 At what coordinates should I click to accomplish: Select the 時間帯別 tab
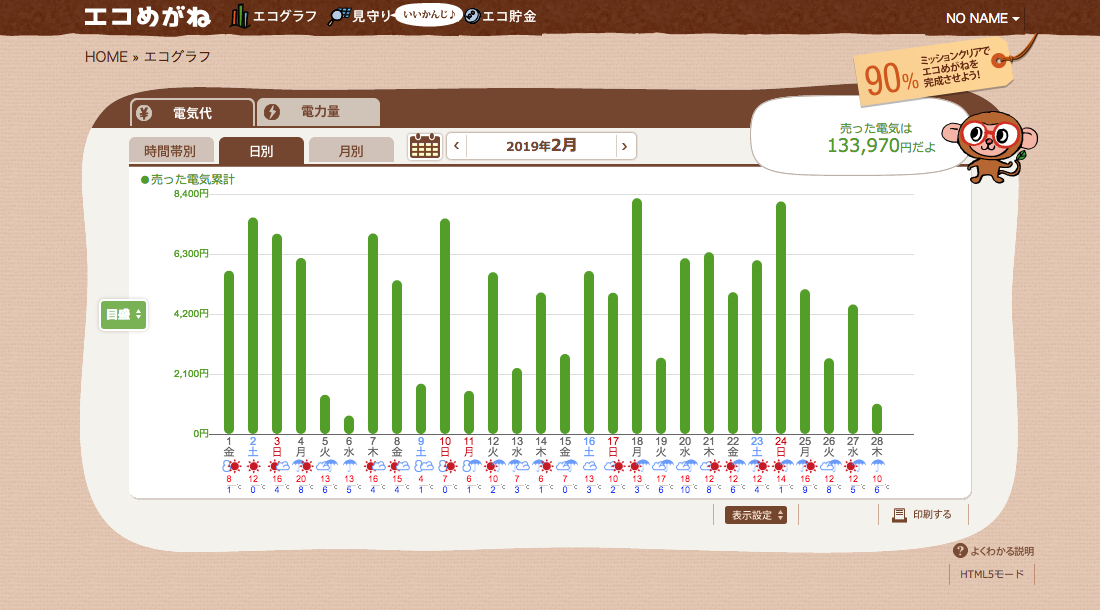coord(170,151)
